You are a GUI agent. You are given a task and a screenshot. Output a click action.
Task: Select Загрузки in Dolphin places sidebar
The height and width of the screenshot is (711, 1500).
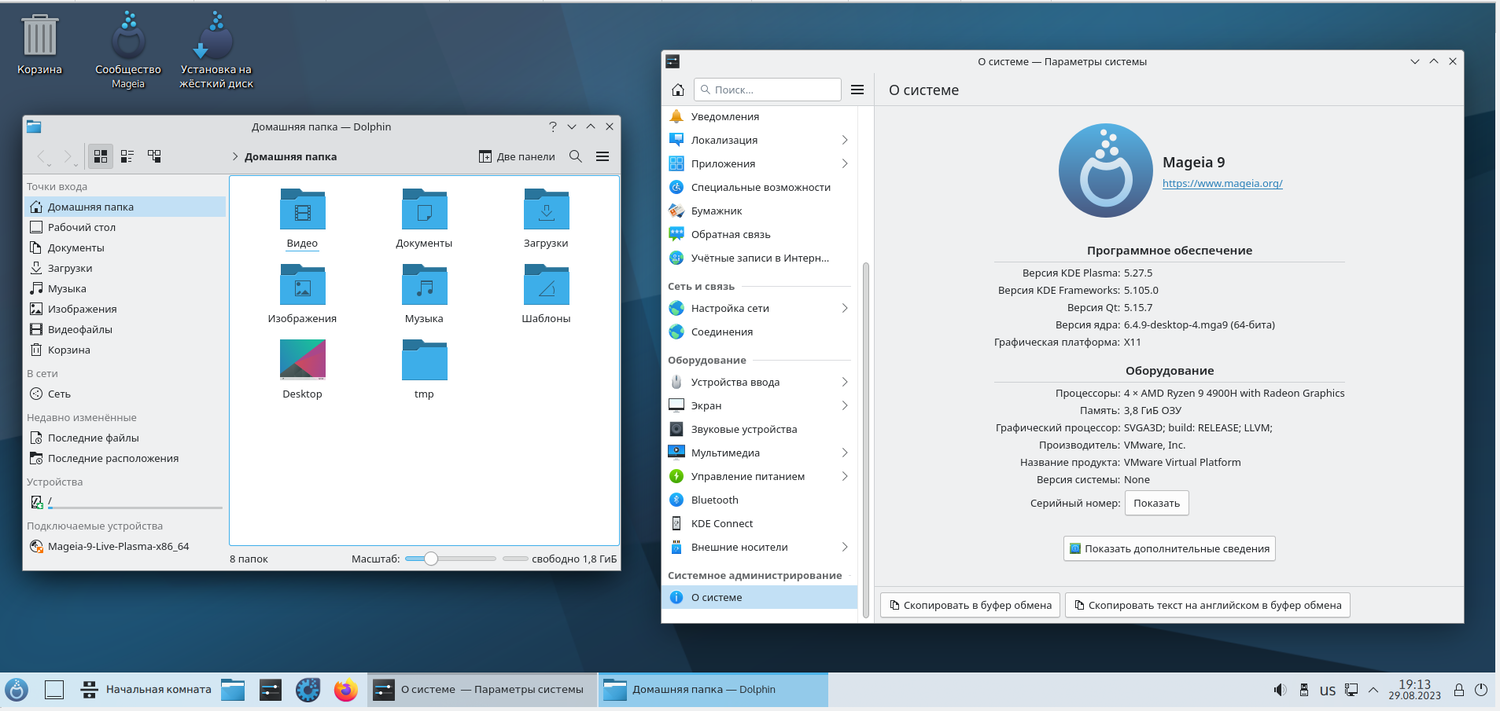[125, 268]
